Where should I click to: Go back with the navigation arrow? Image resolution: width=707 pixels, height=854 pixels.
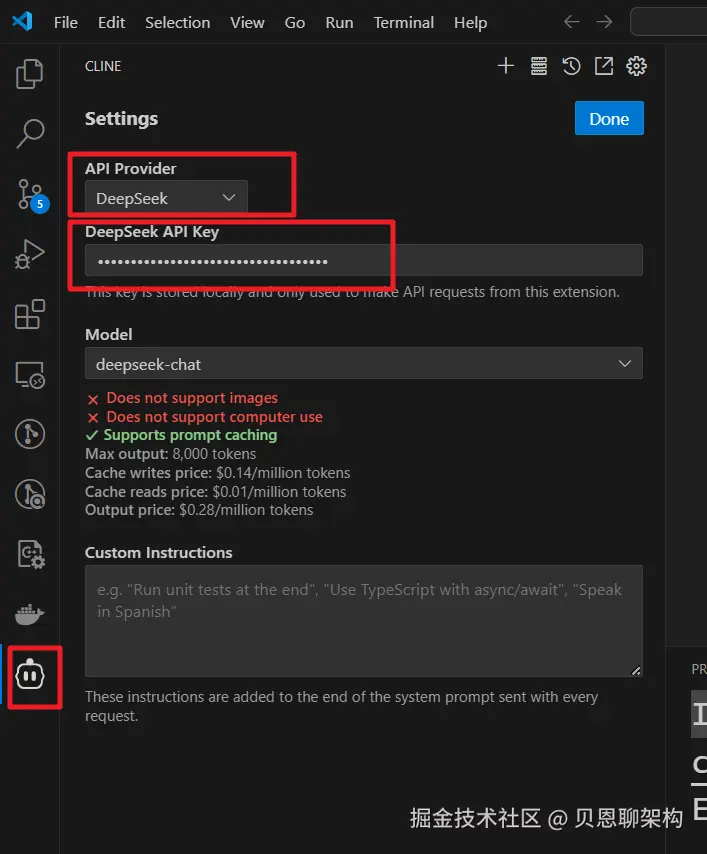571,22
